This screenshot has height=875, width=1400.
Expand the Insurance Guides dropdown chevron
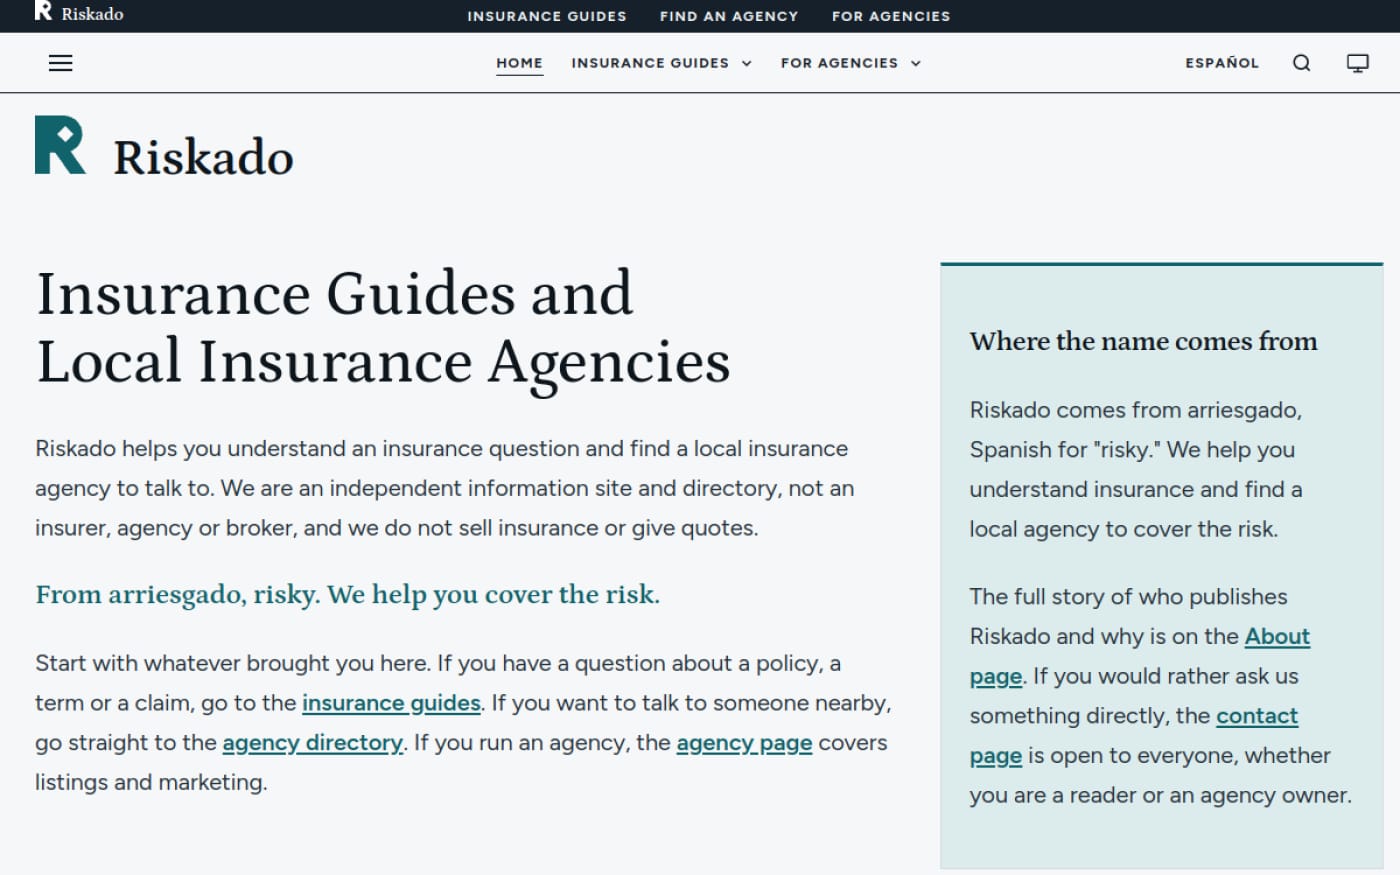pos(747,63)
